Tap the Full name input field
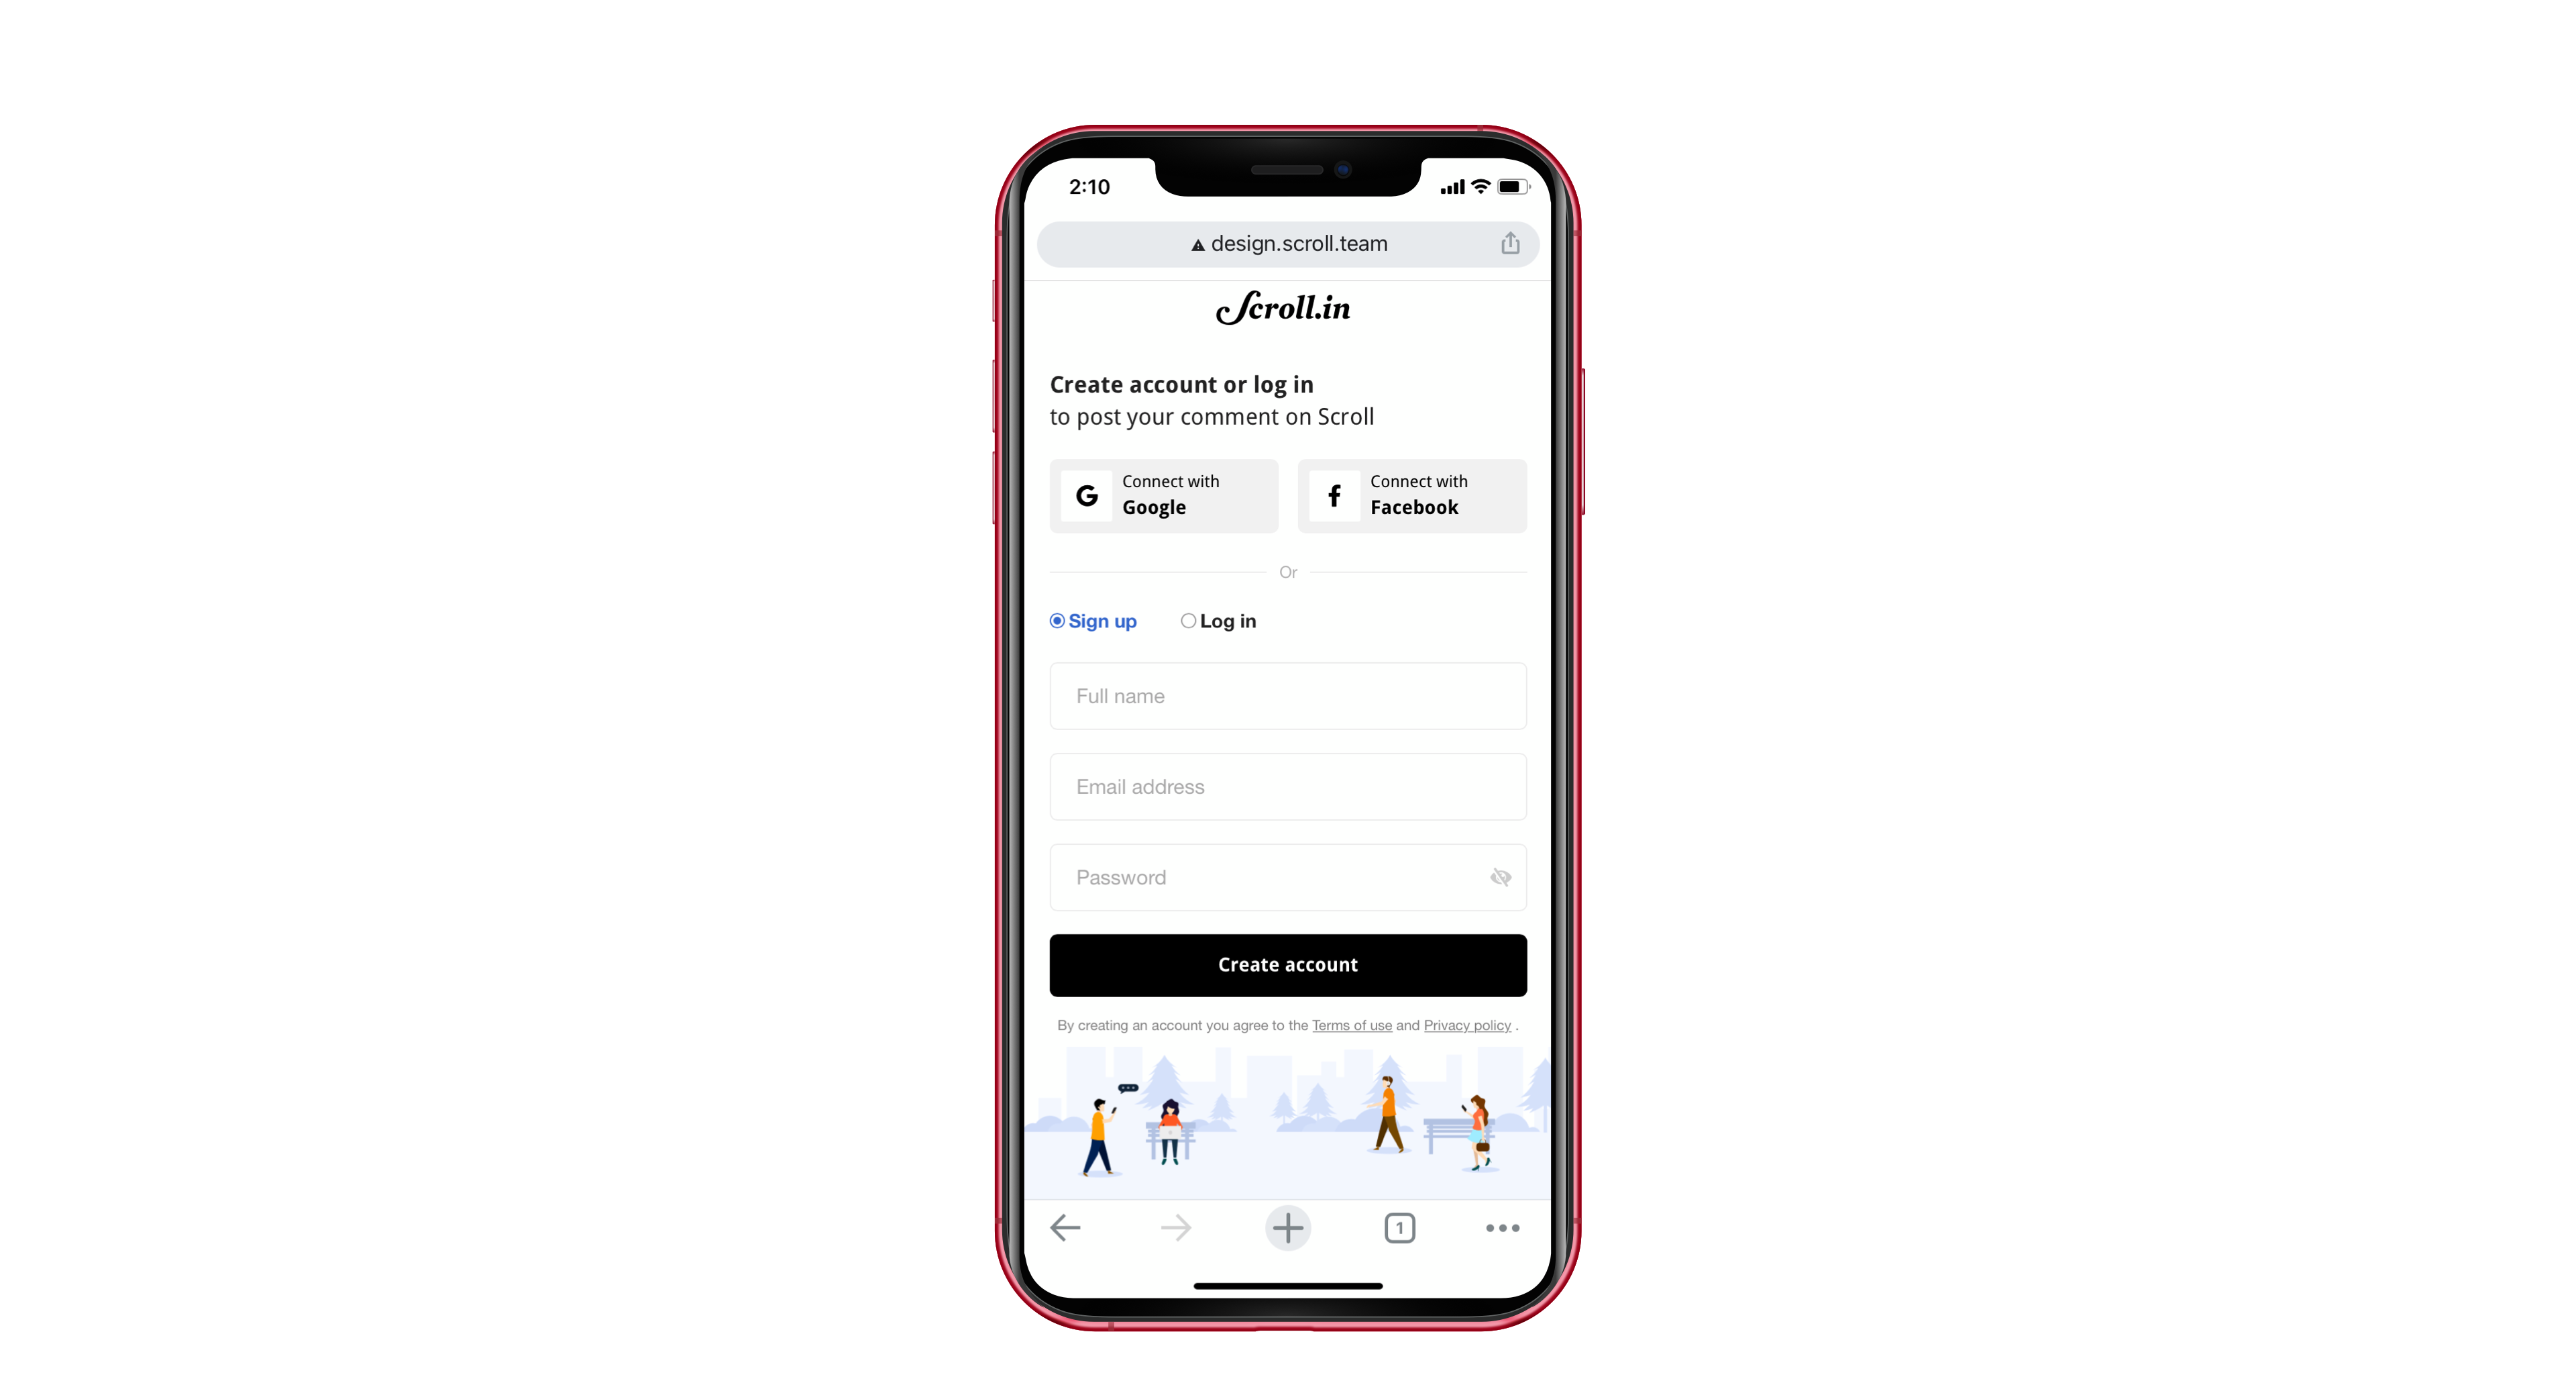 [x=1287, y=695]
